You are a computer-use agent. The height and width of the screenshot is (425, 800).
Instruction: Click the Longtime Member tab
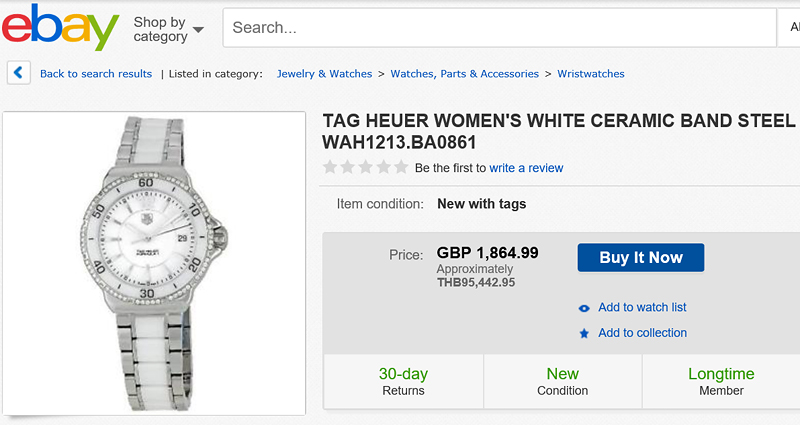[721, 381]
